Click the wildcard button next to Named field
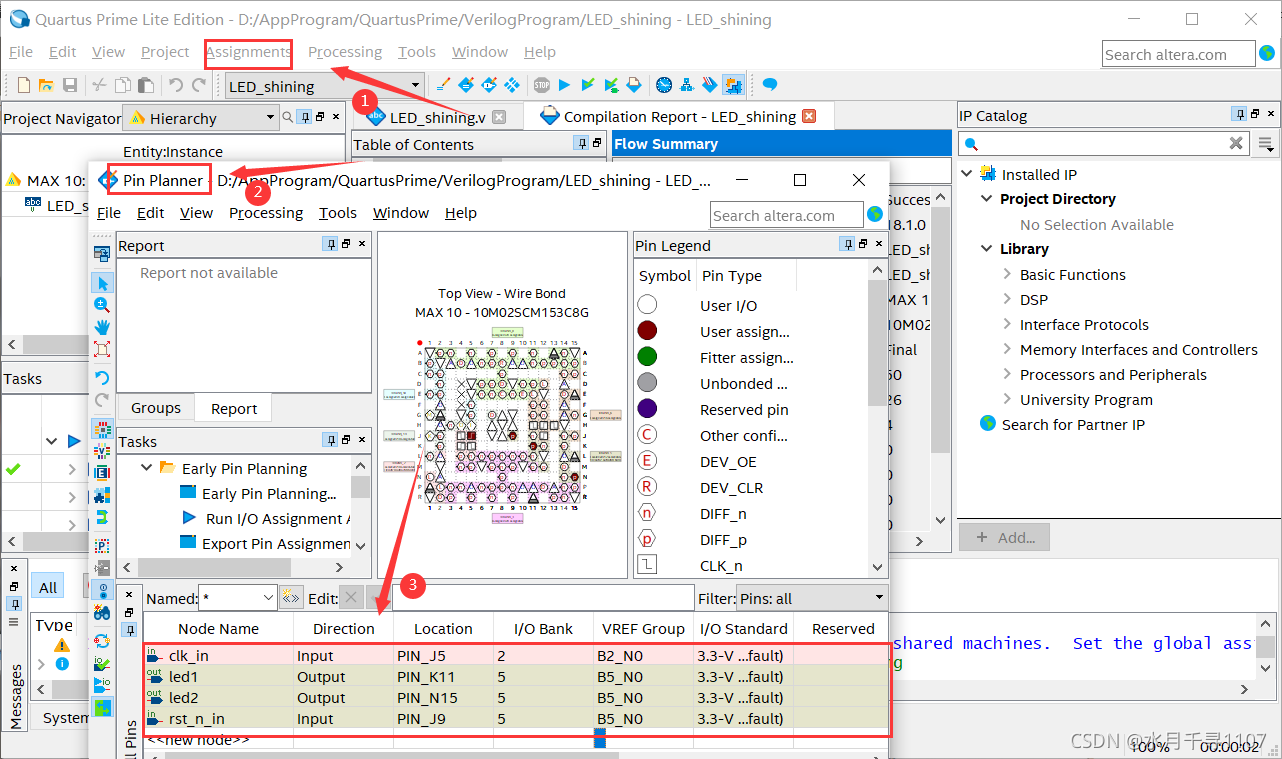Image resolution: width=1282 pixels, height=759 pixels. pyautogui.click(x=291, y=598)
